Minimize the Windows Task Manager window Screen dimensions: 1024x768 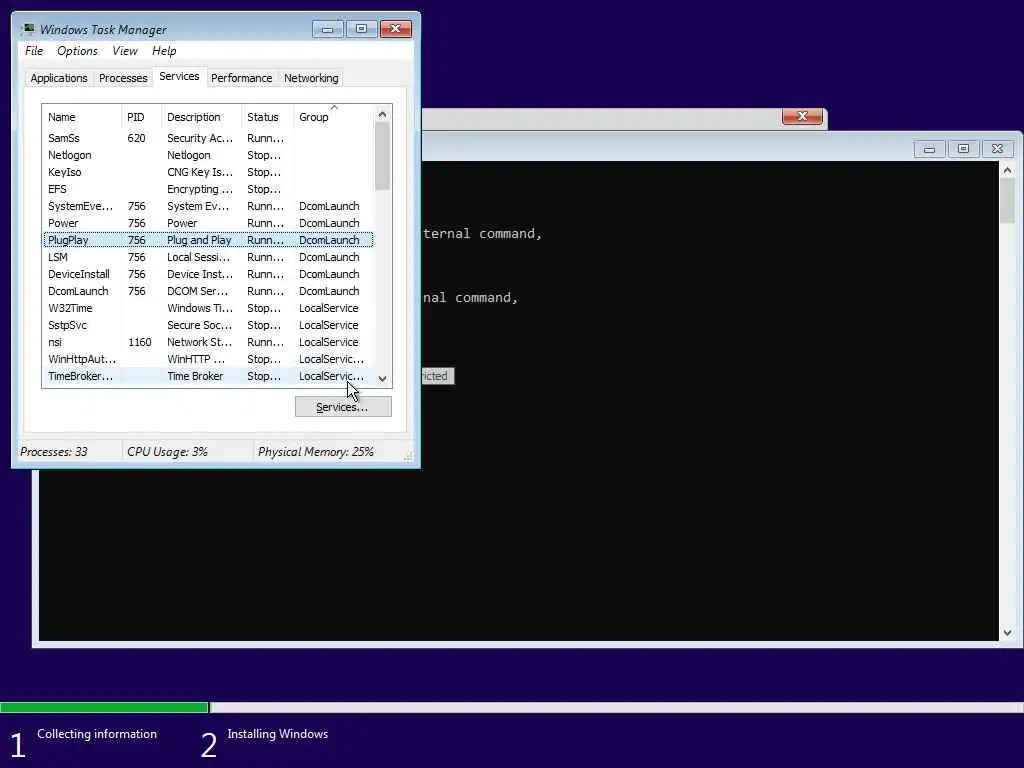pyautogui.click(x=327, y=29)
